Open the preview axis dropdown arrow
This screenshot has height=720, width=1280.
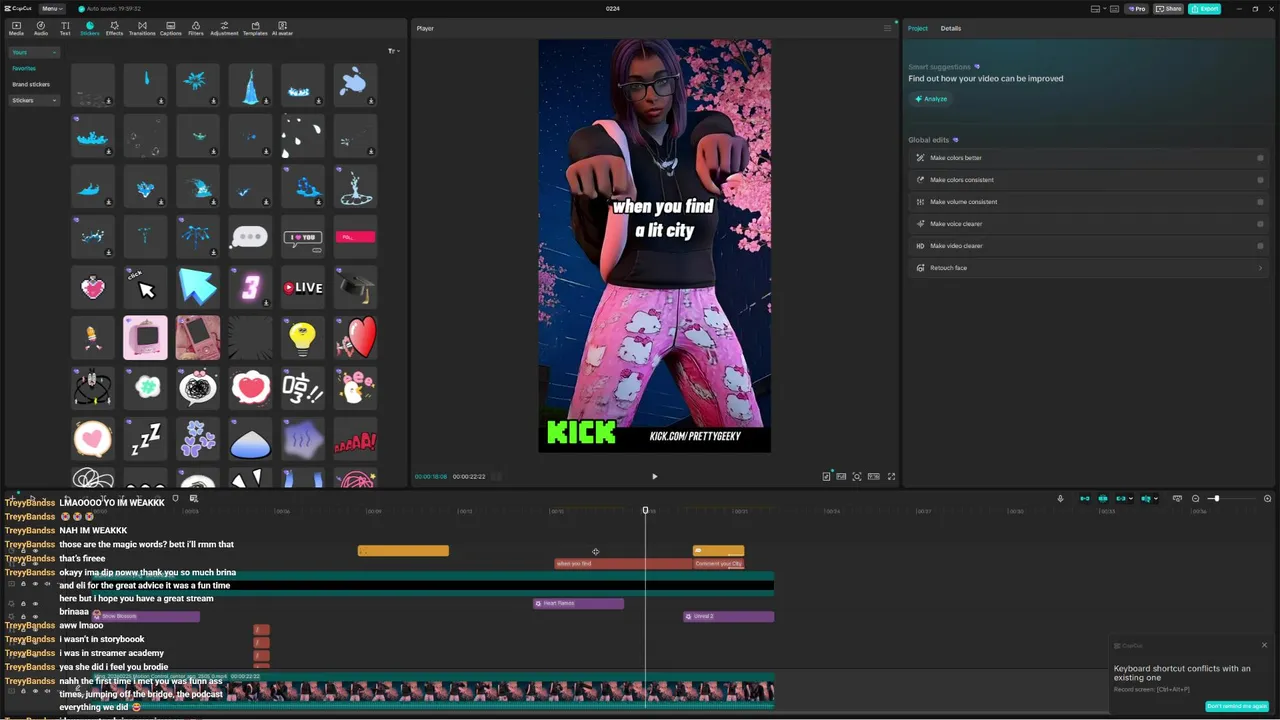[1157, 498]
